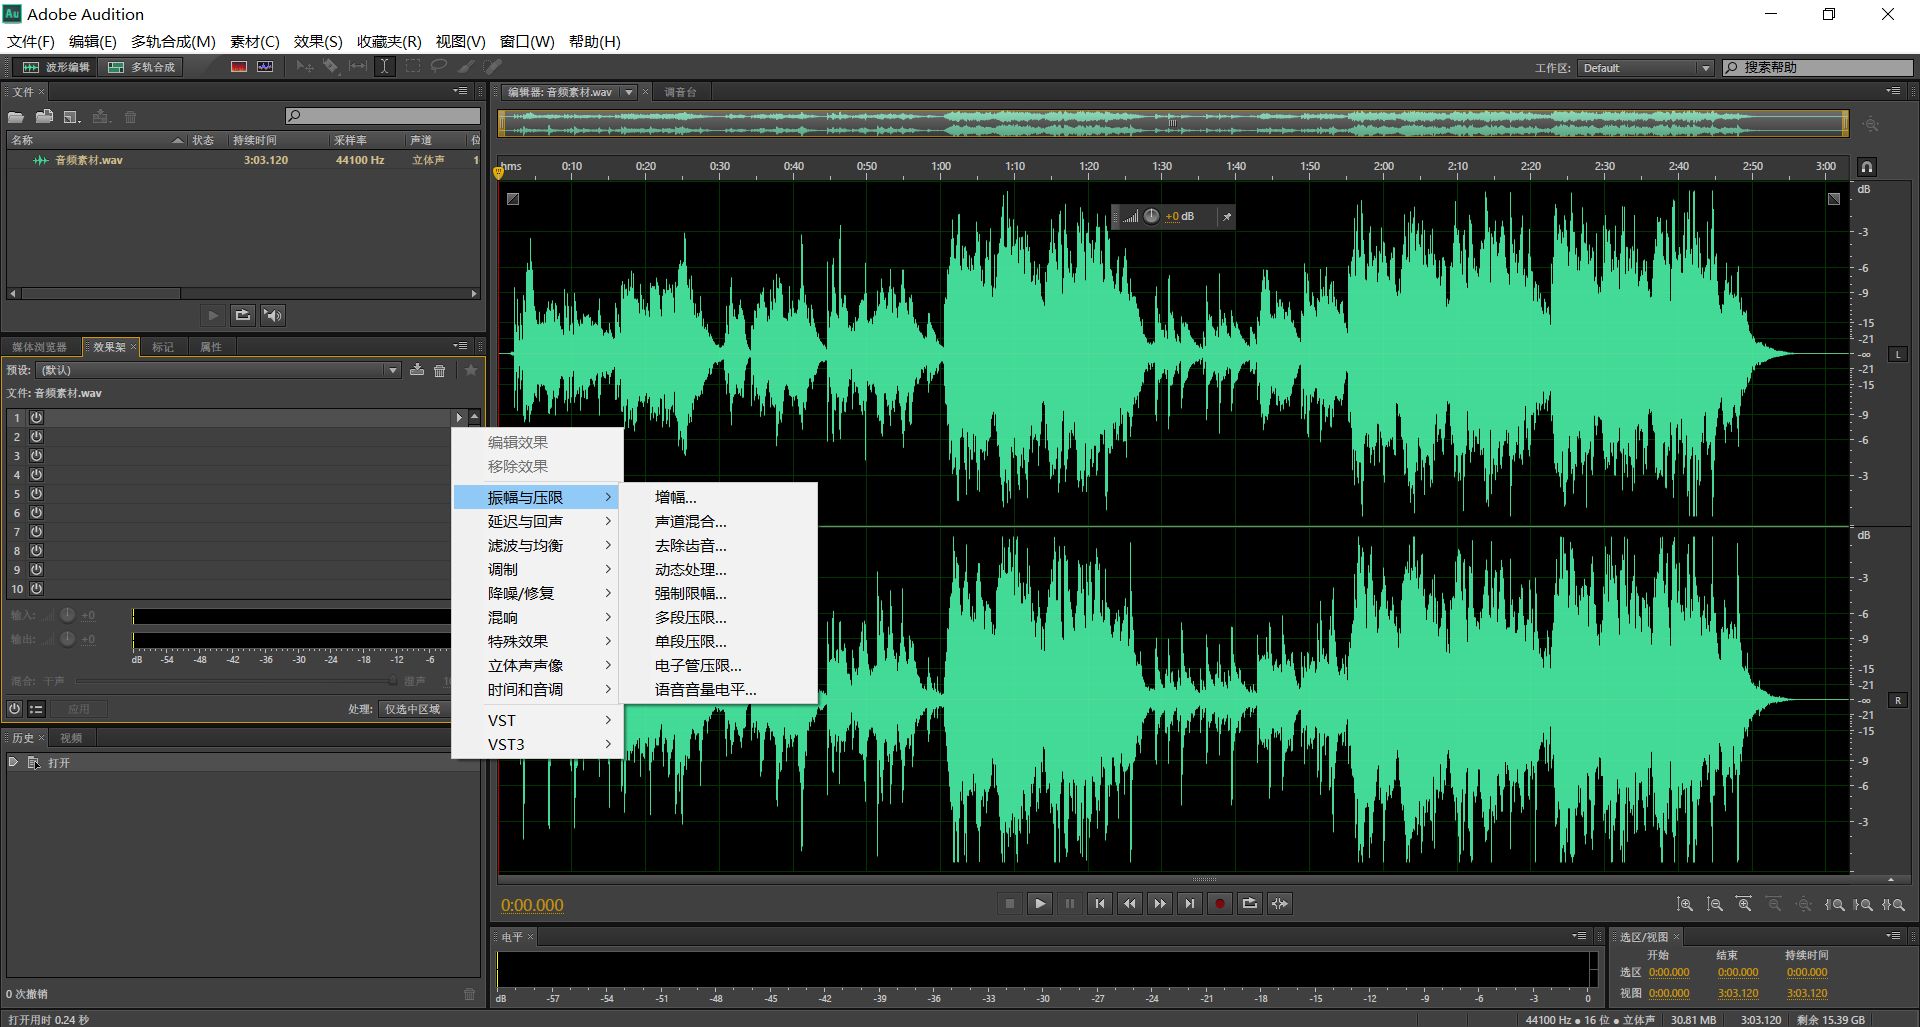The image size is (1920, 1027).
Task: Select the Marquee Selection tool
Action: point(412,67)
